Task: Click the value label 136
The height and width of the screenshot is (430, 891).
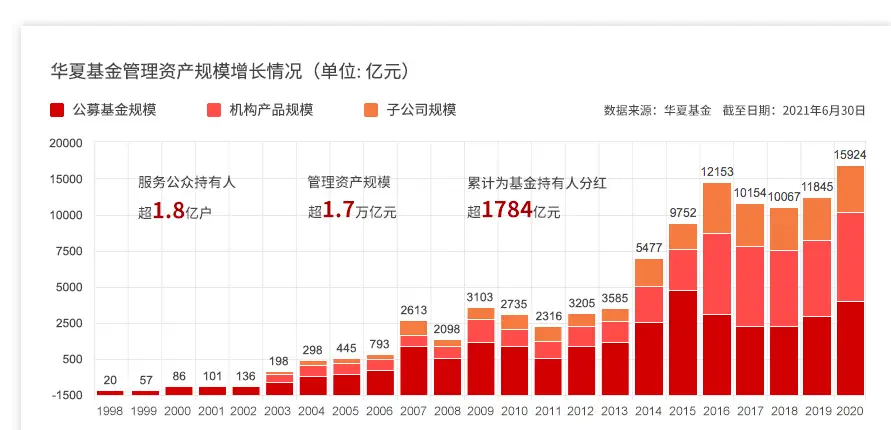Action: tap(245, 375)
